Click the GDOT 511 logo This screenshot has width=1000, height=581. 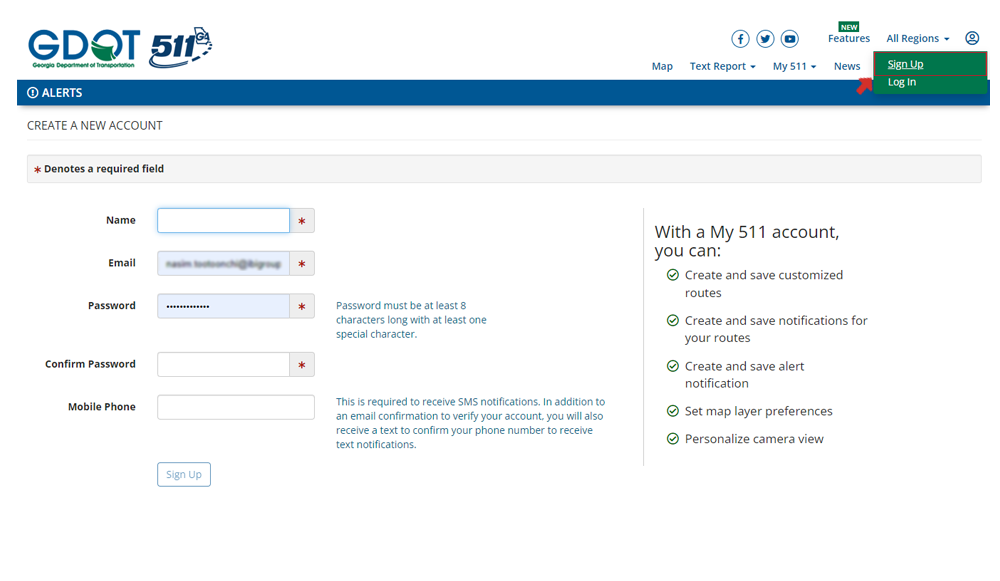point(120,47)
